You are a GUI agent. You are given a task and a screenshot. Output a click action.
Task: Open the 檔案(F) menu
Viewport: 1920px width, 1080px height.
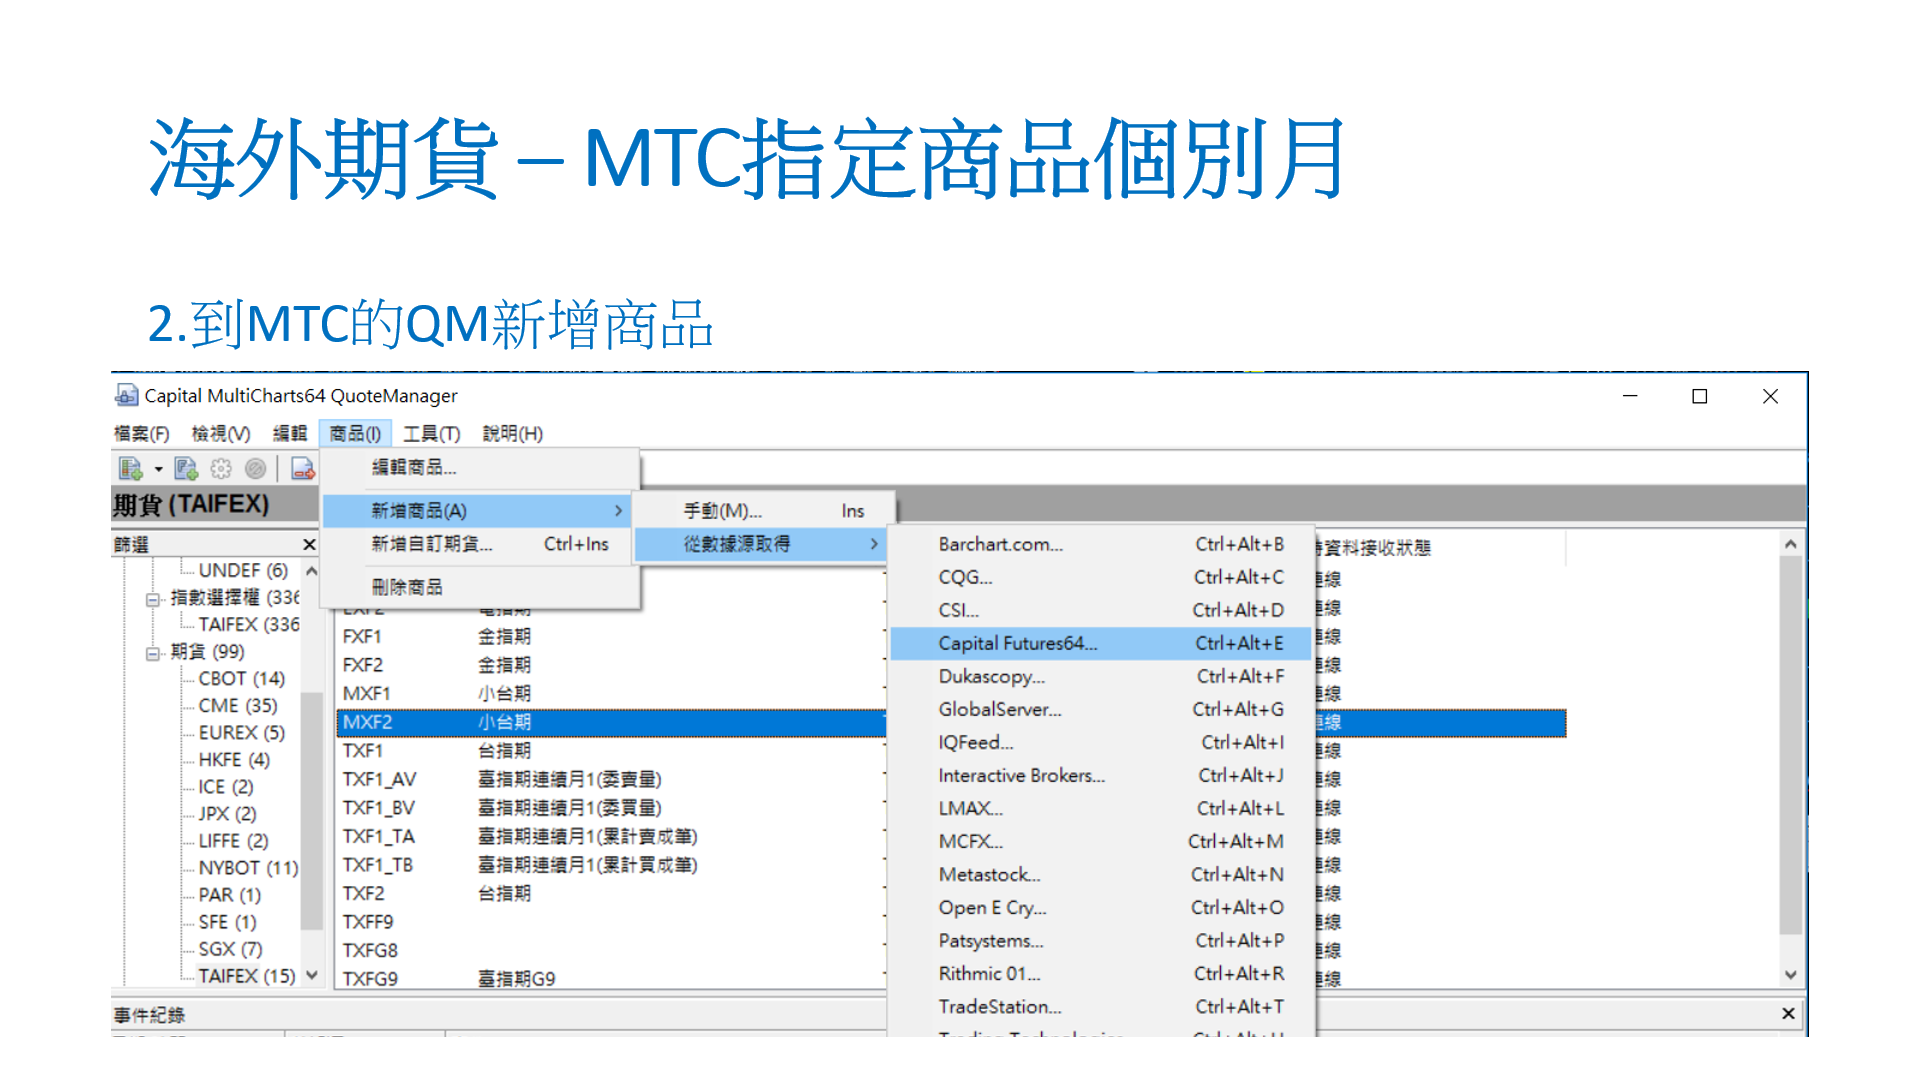coord(141,433)
